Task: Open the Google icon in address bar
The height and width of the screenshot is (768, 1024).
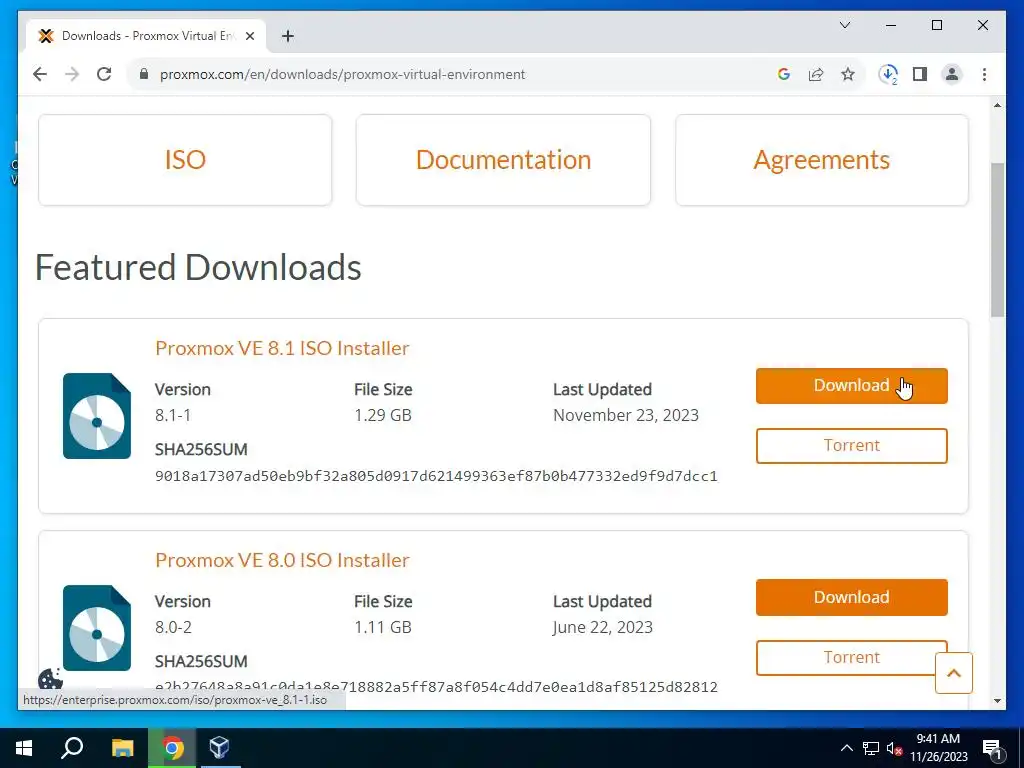Action: pos(784,74)
